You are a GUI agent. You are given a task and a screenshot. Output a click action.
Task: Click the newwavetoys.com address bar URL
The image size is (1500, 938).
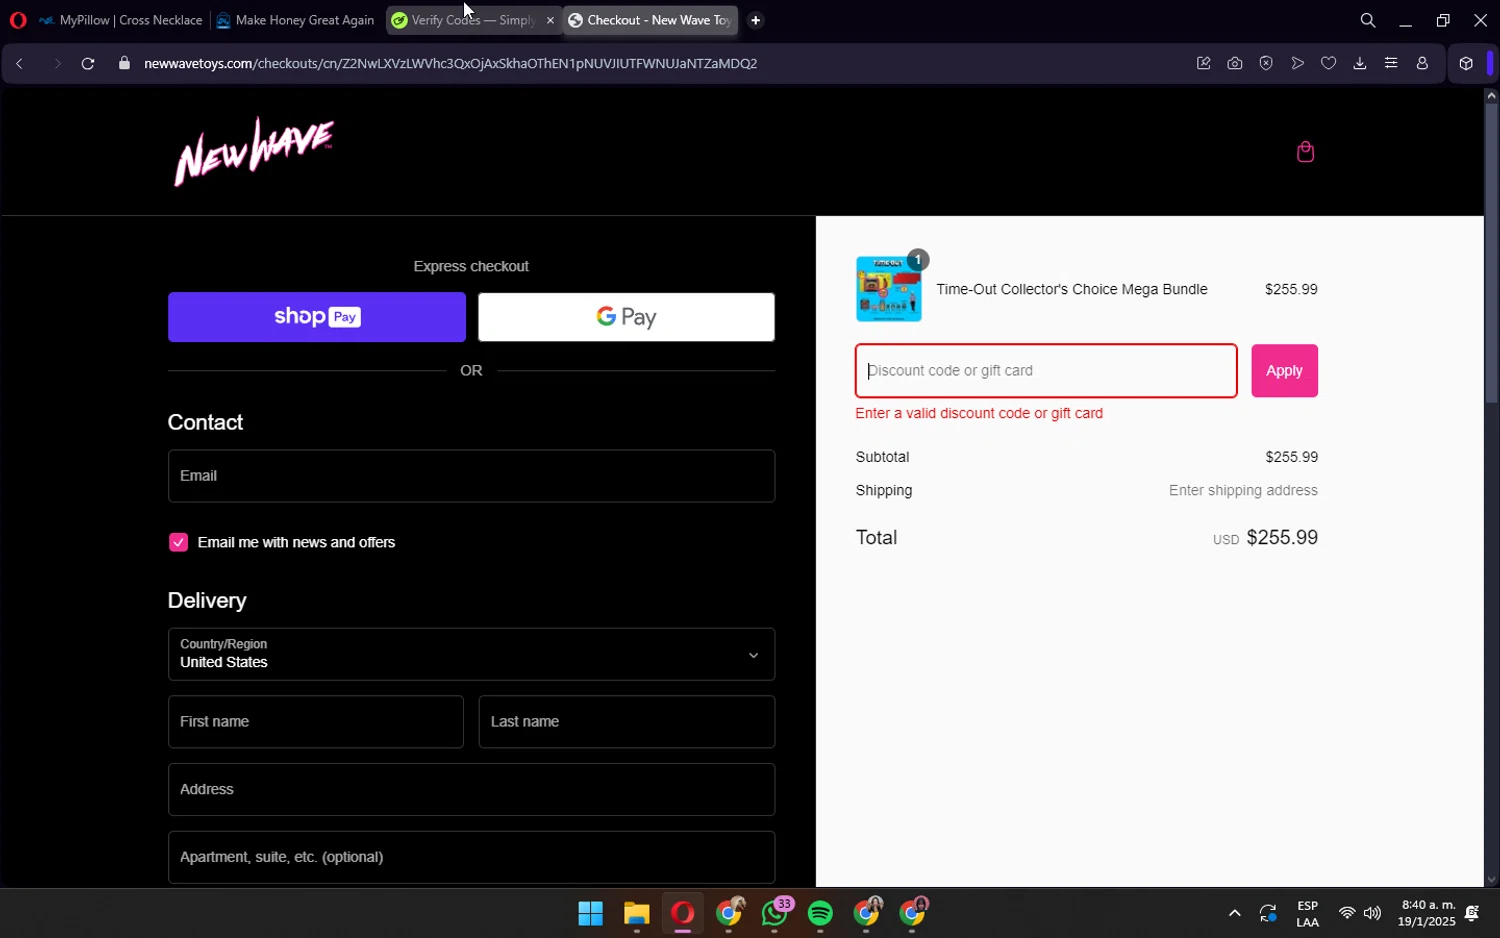click(x=450, y=63)
